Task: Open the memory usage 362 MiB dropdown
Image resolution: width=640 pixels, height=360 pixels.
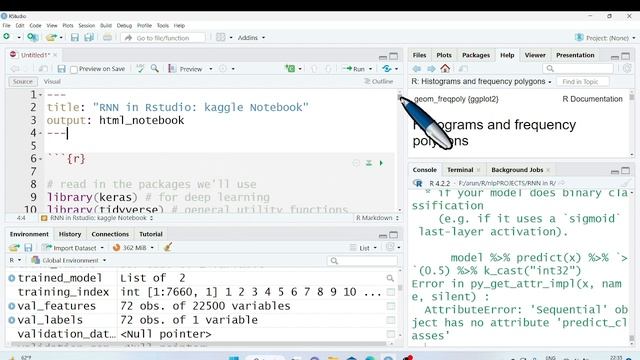Action: click(x=133, y=248)
